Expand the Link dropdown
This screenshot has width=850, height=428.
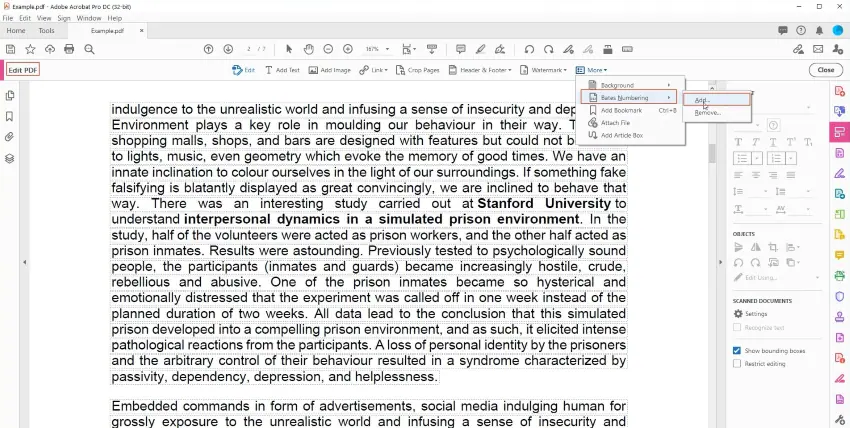click(388, 70)
